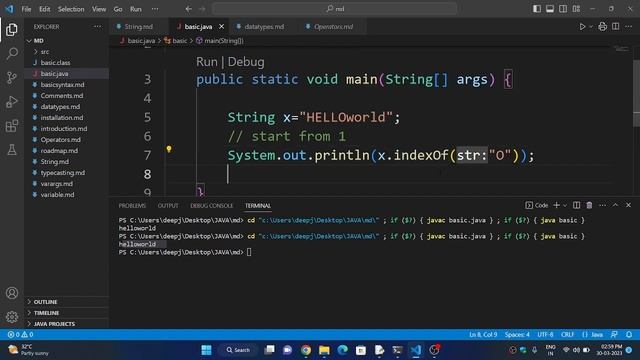
Task: Split the terminal icon
Action: (576, 205)
